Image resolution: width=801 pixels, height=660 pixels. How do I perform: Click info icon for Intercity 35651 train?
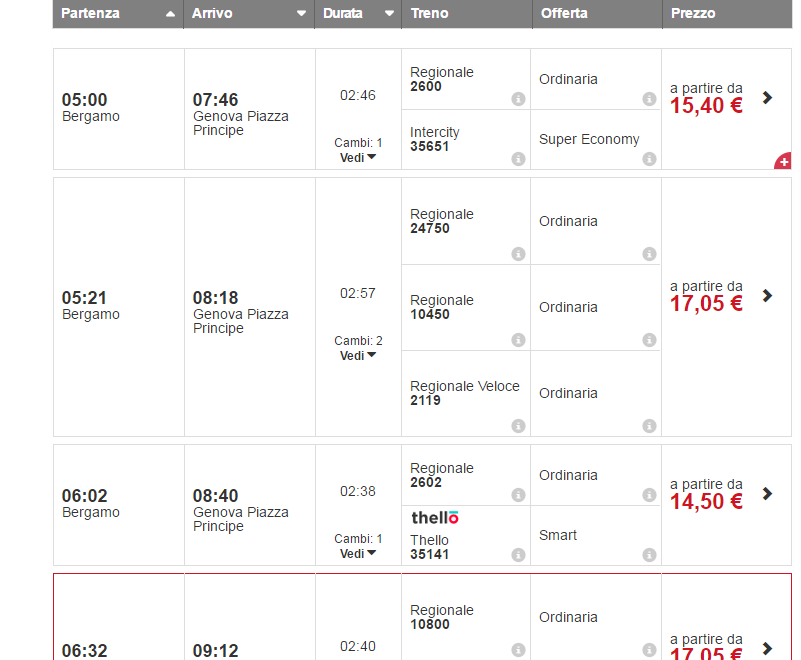tap(518, 159)
